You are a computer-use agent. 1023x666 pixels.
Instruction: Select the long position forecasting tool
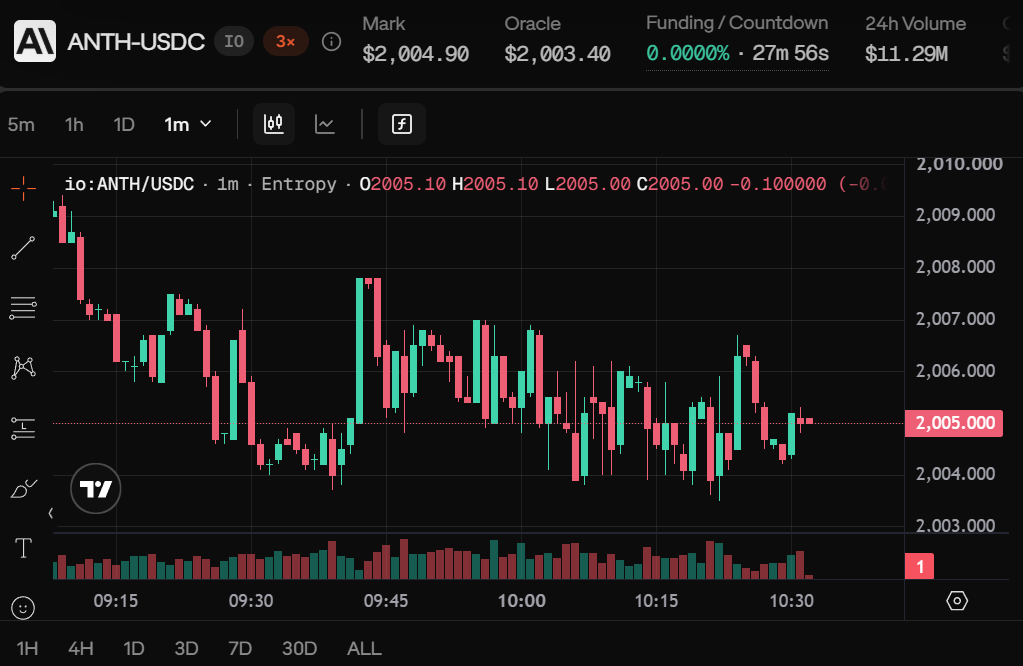tap(23, 428)
